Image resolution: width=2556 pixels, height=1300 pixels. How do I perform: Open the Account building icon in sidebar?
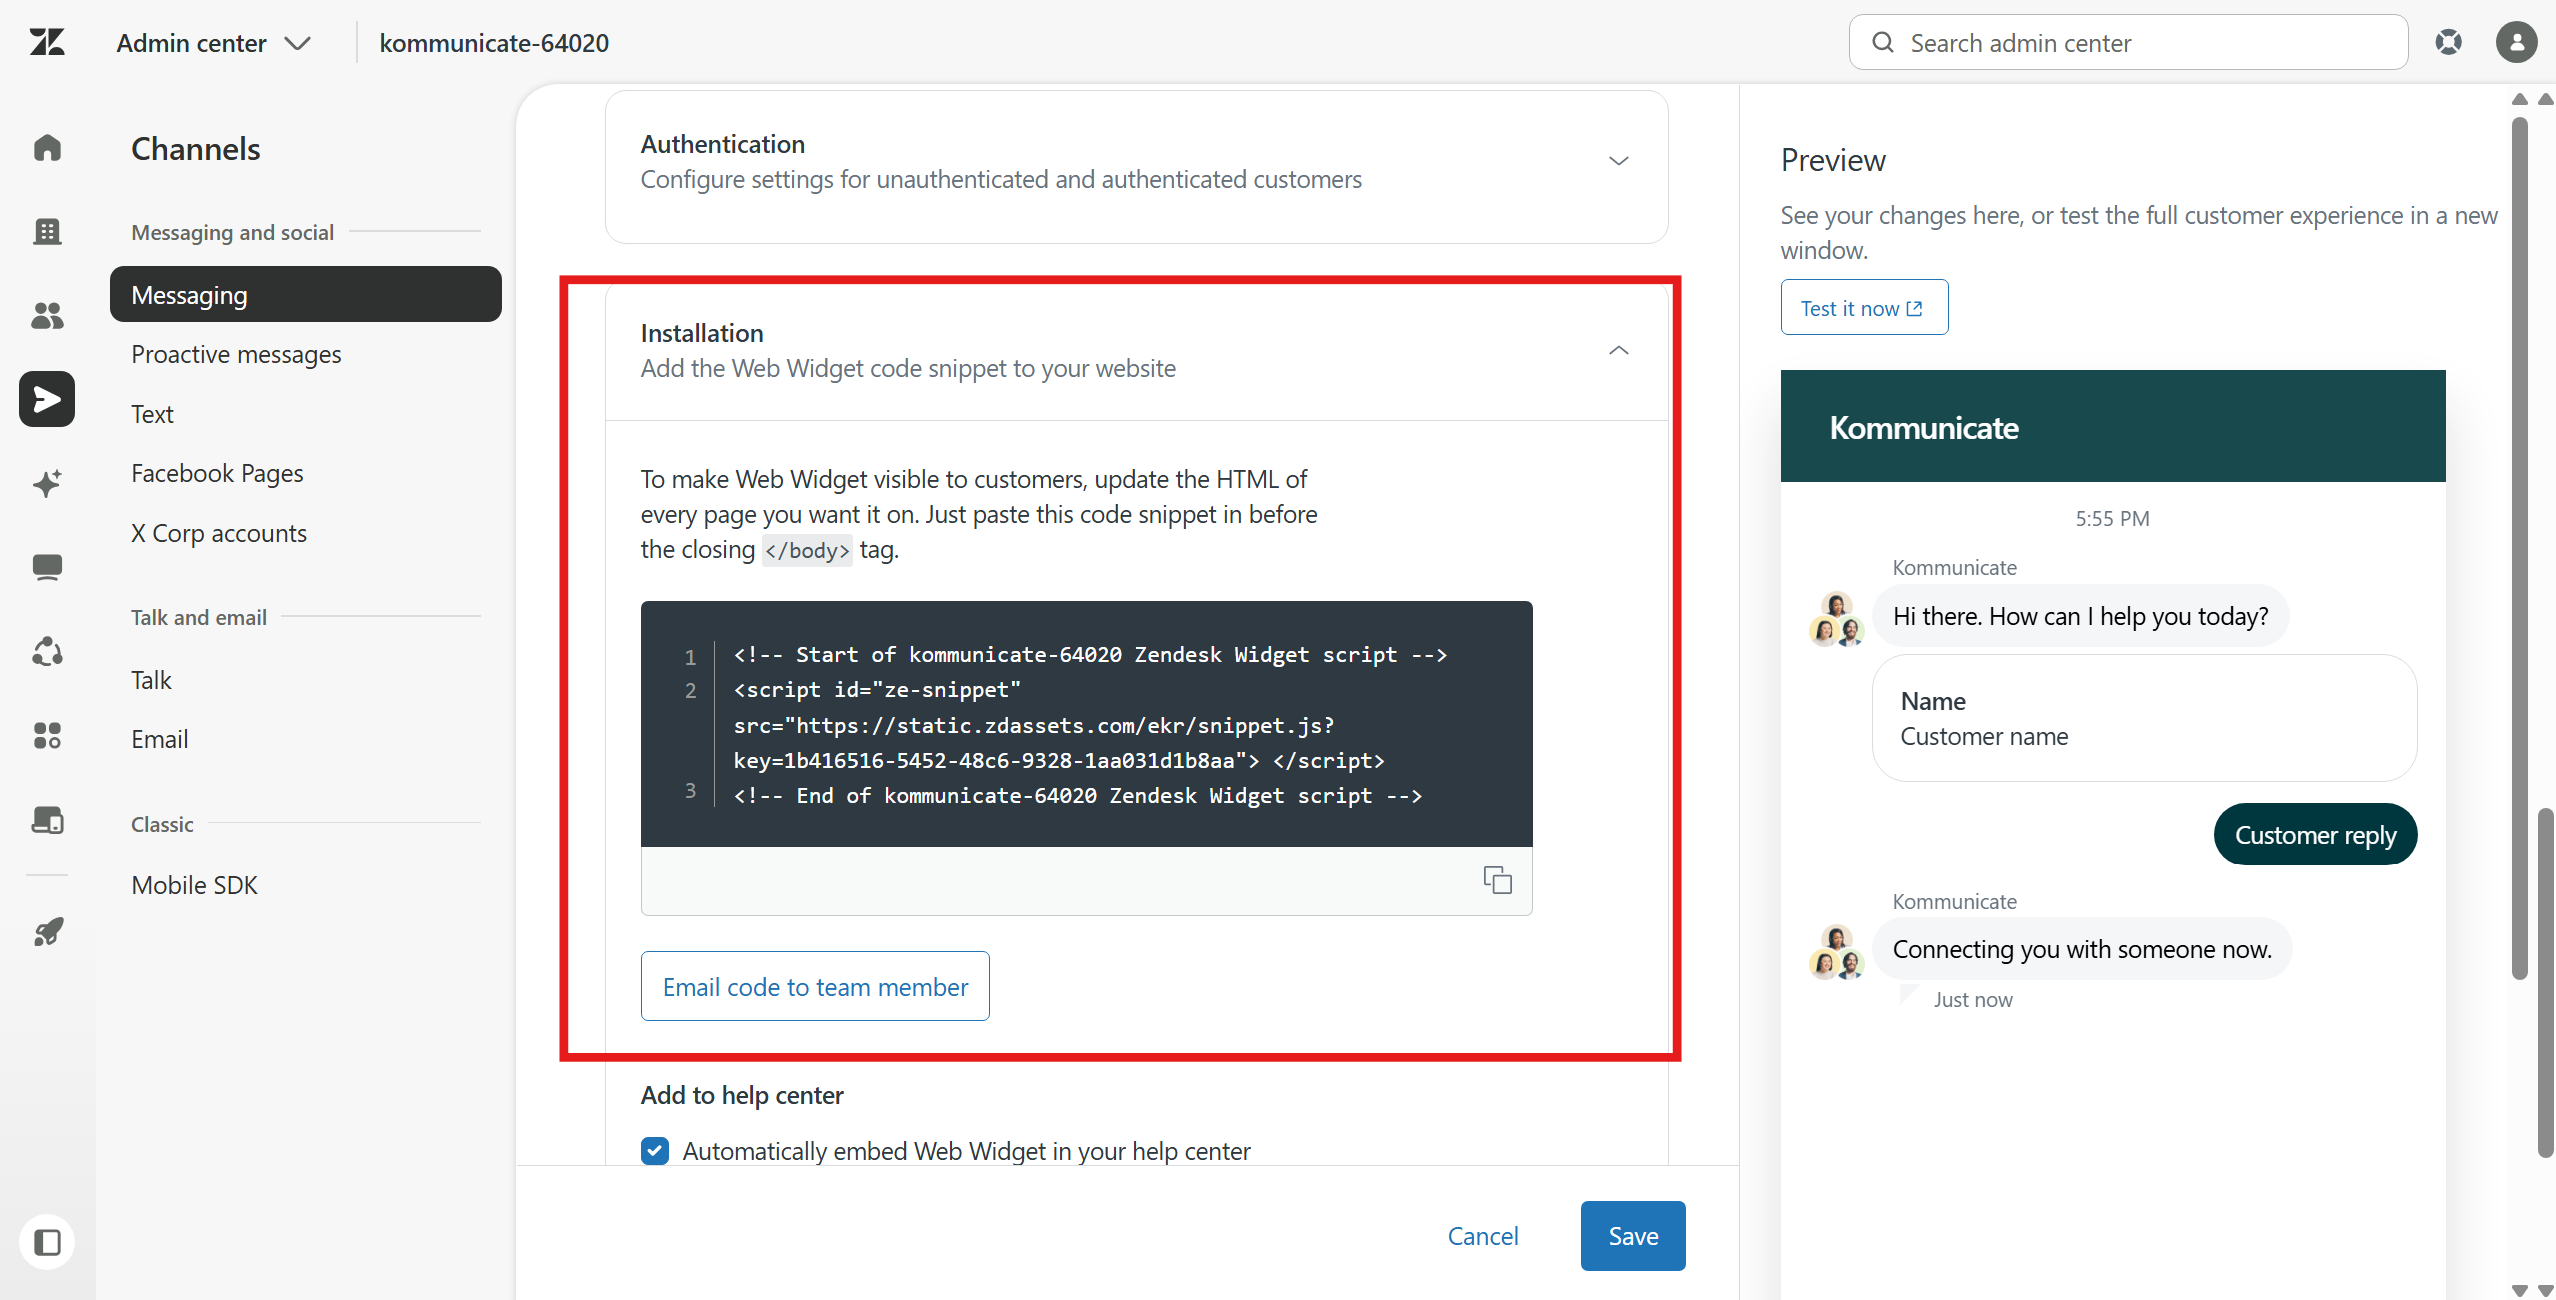point(47,231)
